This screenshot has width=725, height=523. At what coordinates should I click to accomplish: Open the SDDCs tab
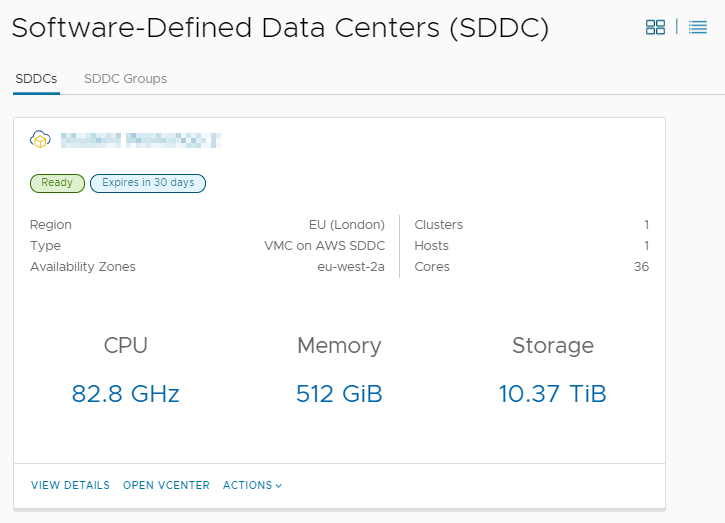click(36, 79)
